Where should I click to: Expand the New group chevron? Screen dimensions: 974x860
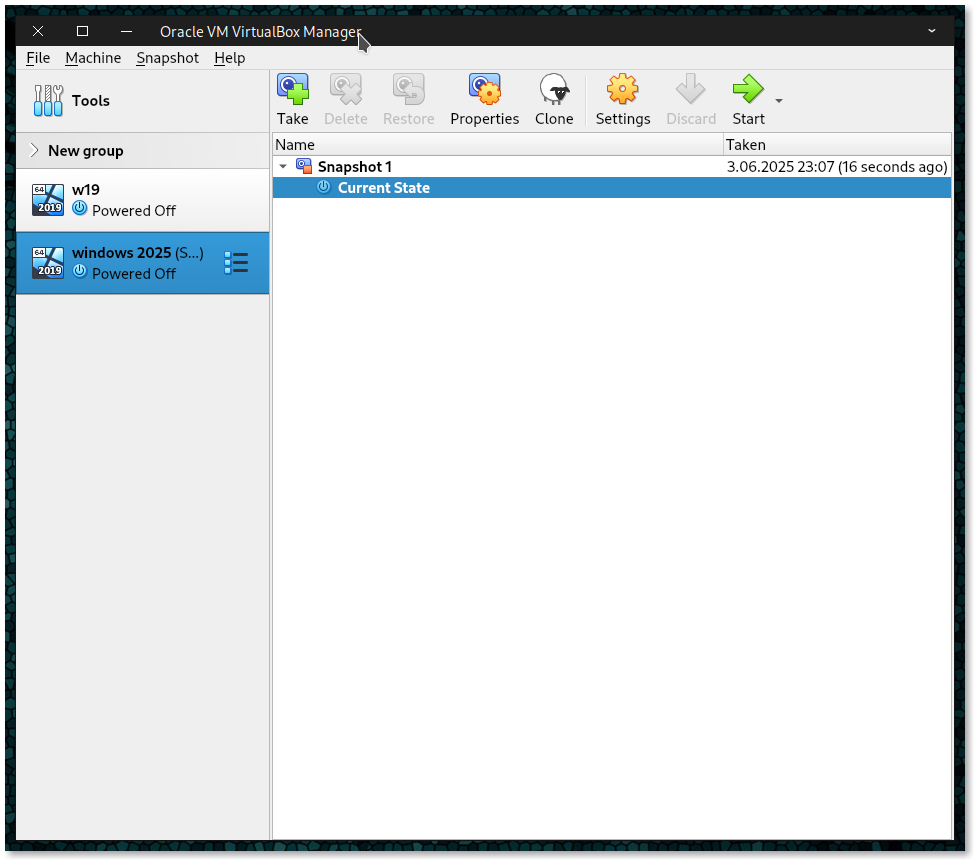point(34,150)
